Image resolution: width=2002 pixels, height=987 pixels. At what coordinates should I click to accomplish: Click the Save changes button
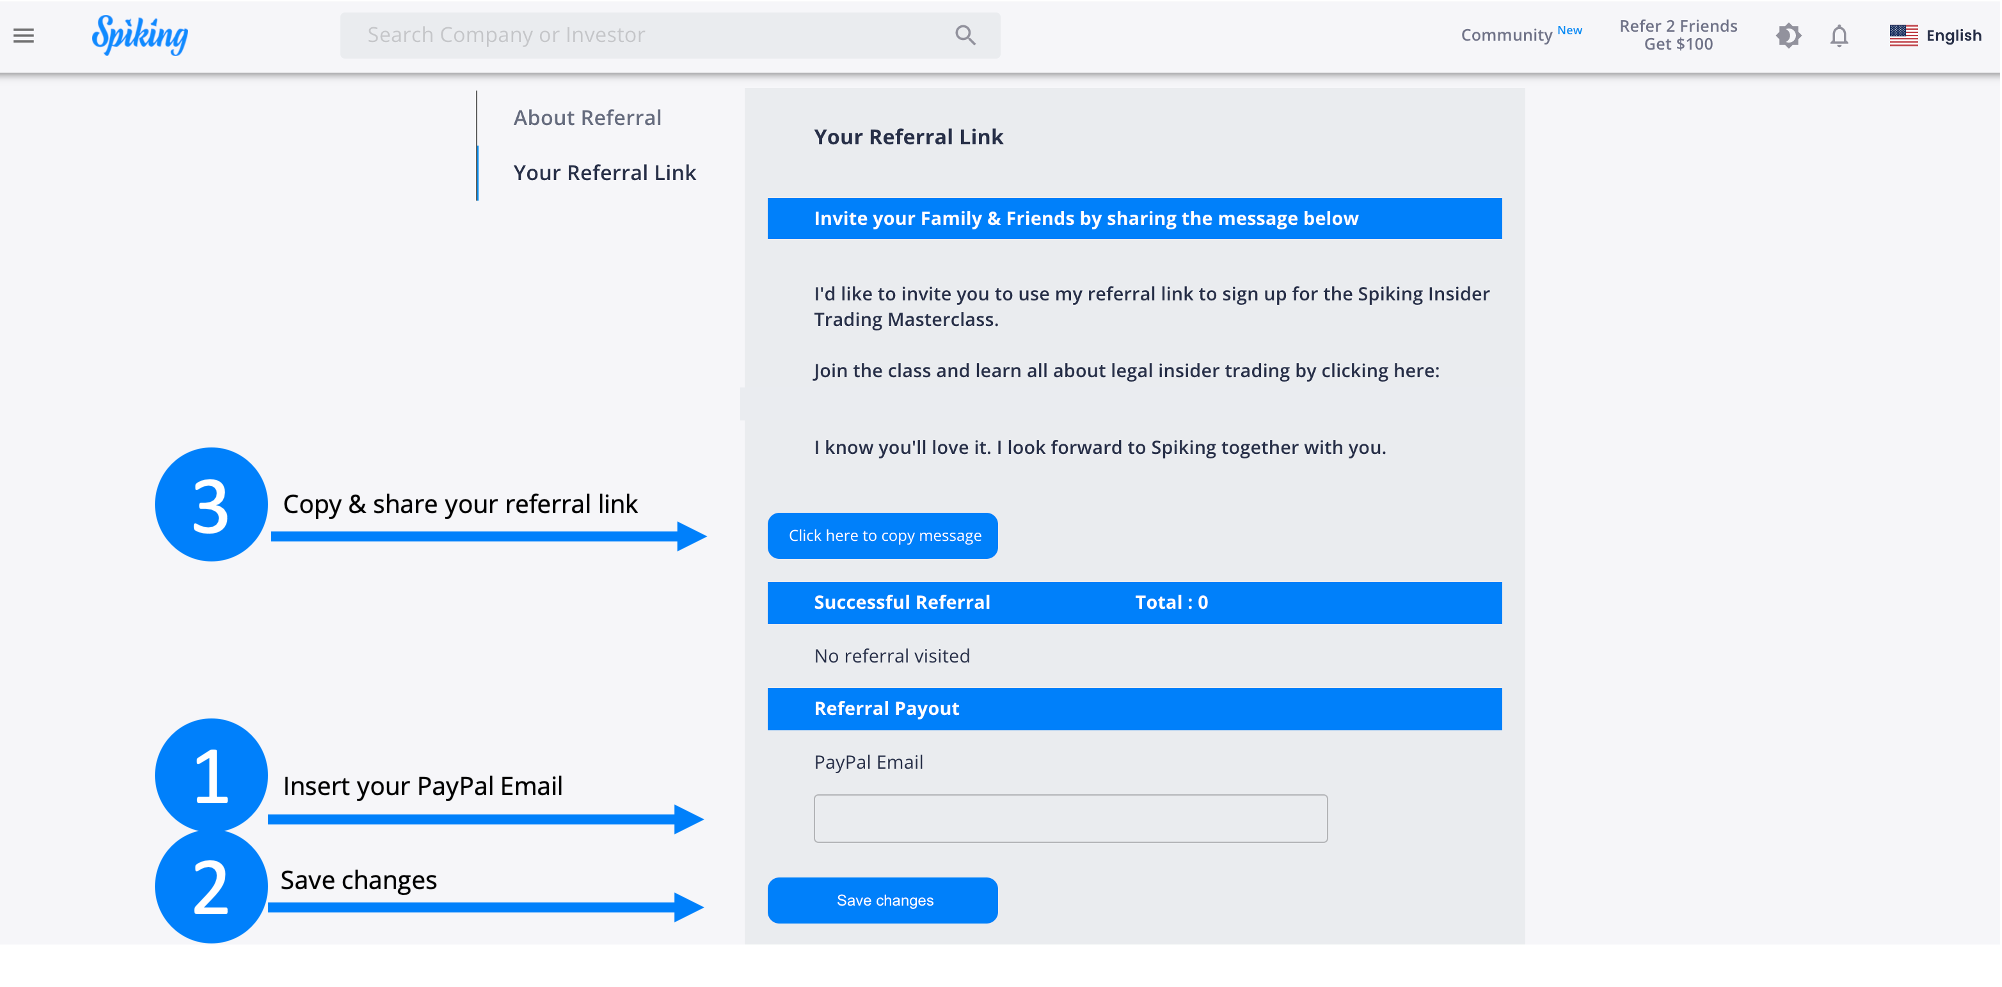pyautogui.click(x=883, y=900)
